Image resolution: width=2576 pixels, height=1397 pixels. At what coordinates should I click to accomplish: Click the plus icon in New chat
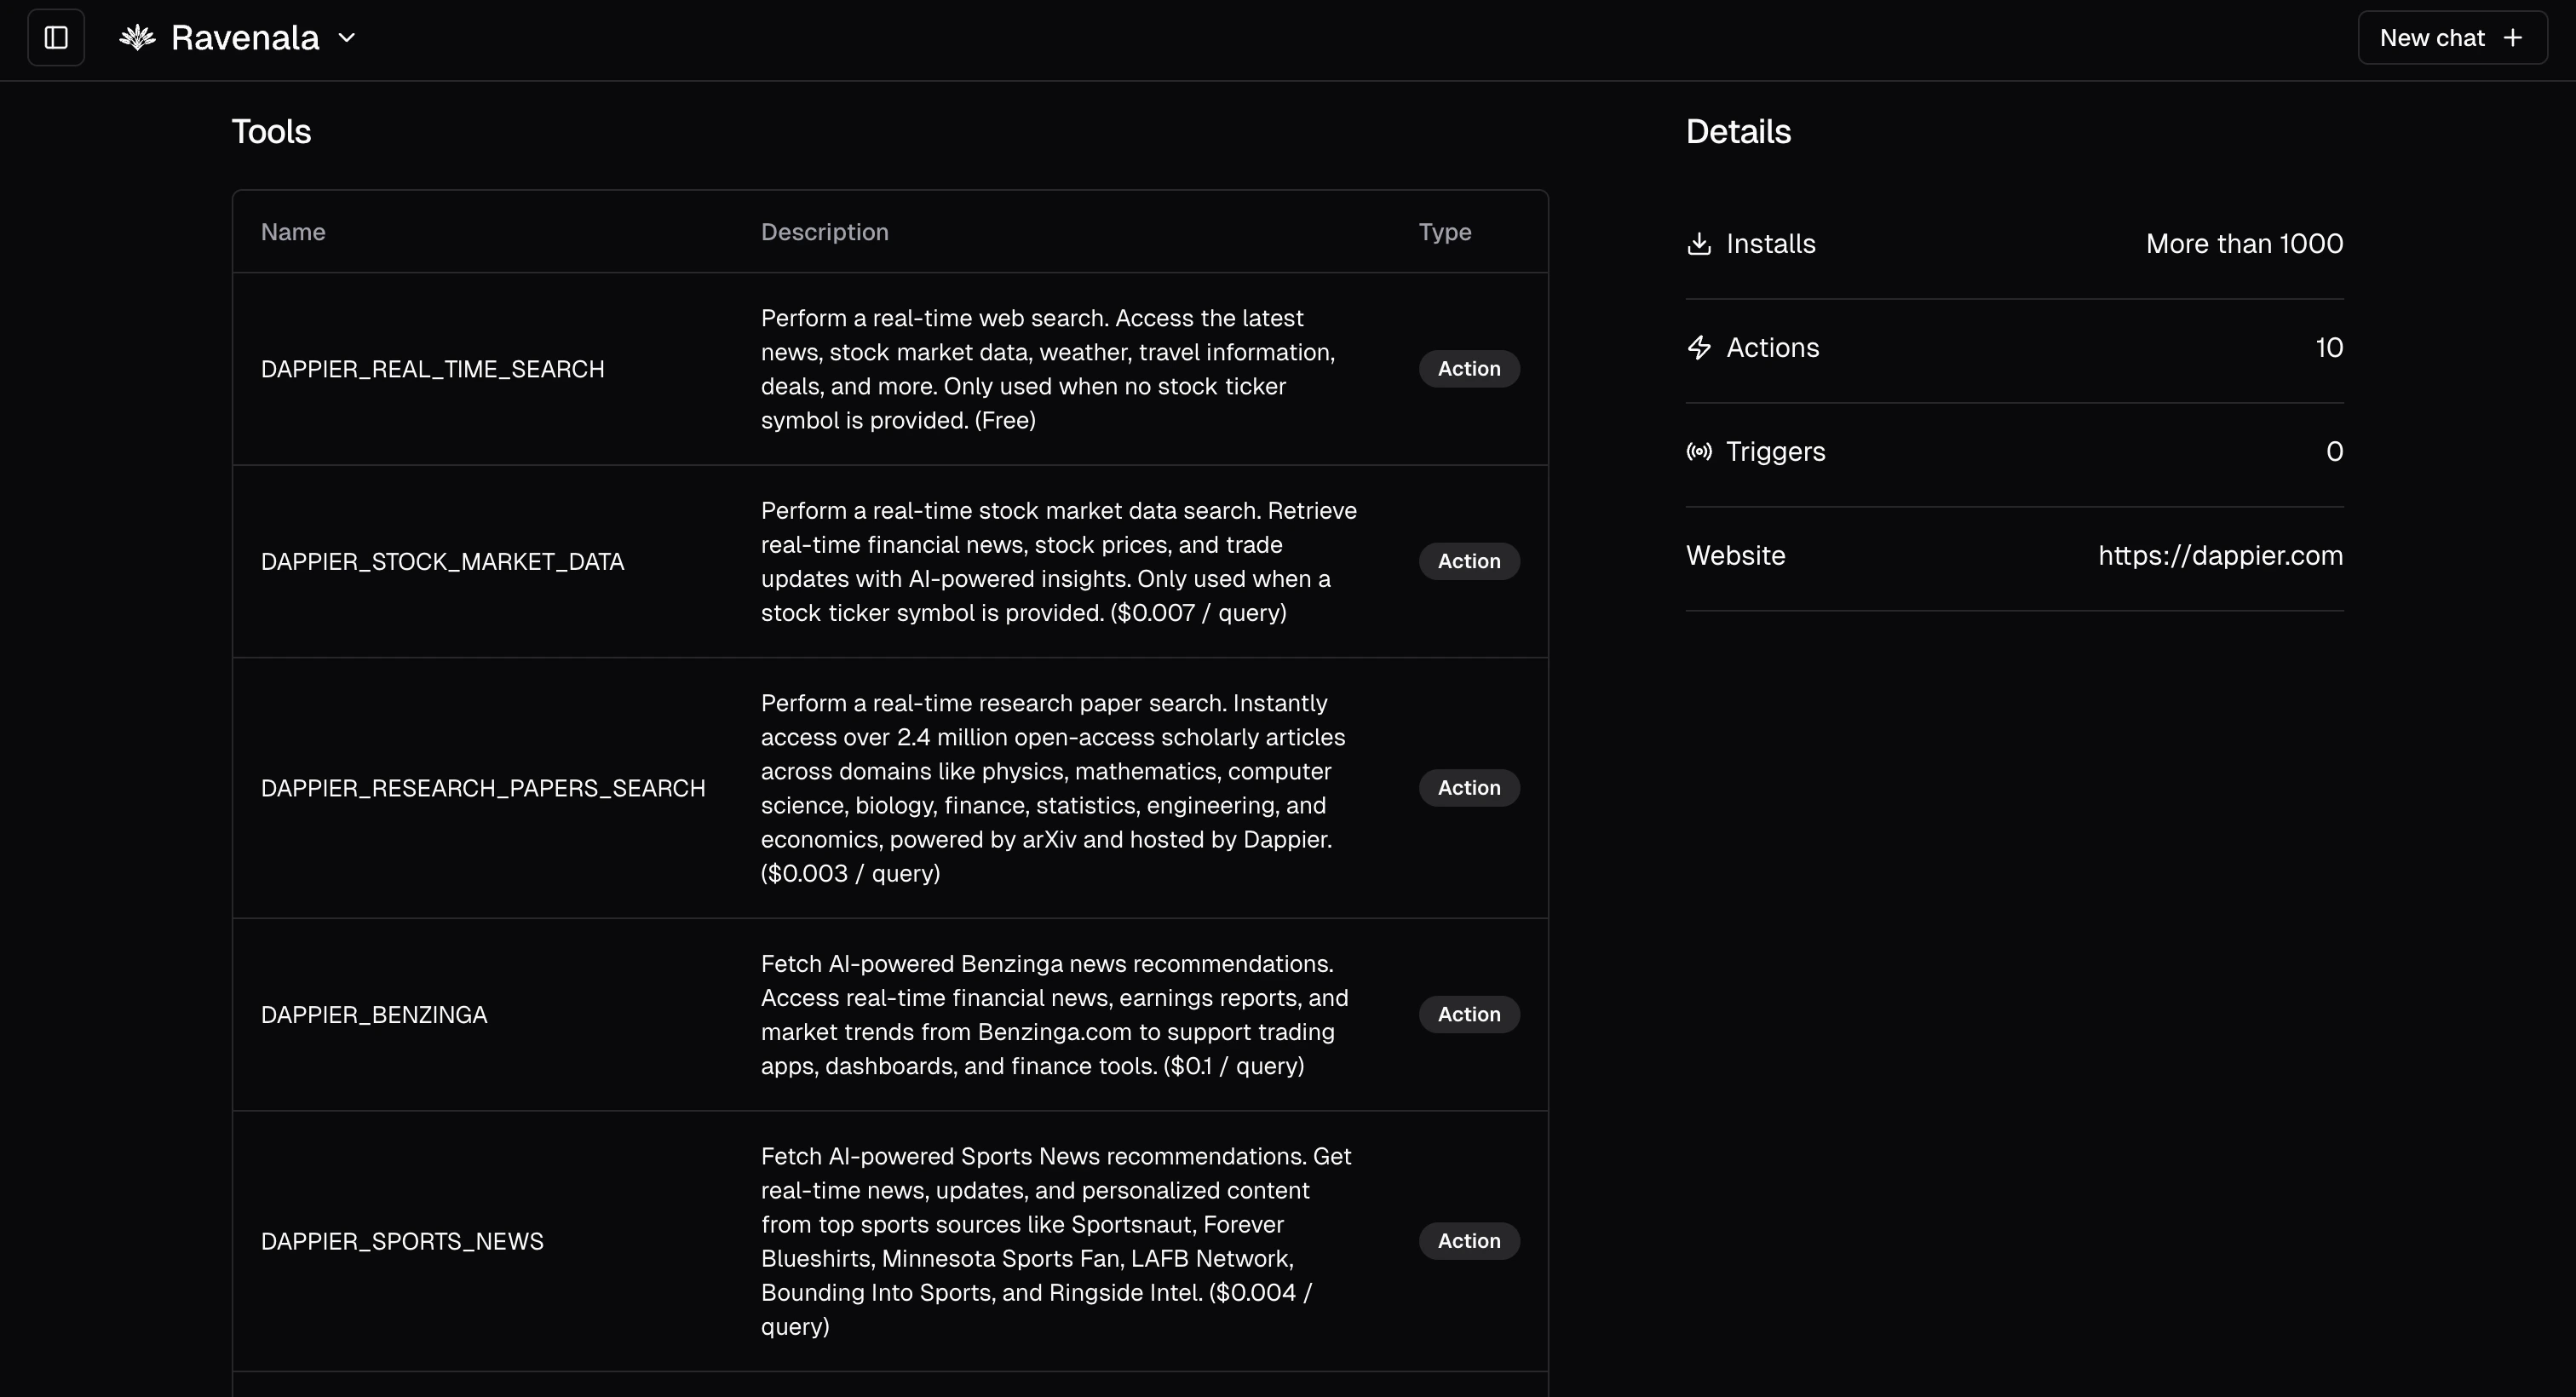[2512, 38]
